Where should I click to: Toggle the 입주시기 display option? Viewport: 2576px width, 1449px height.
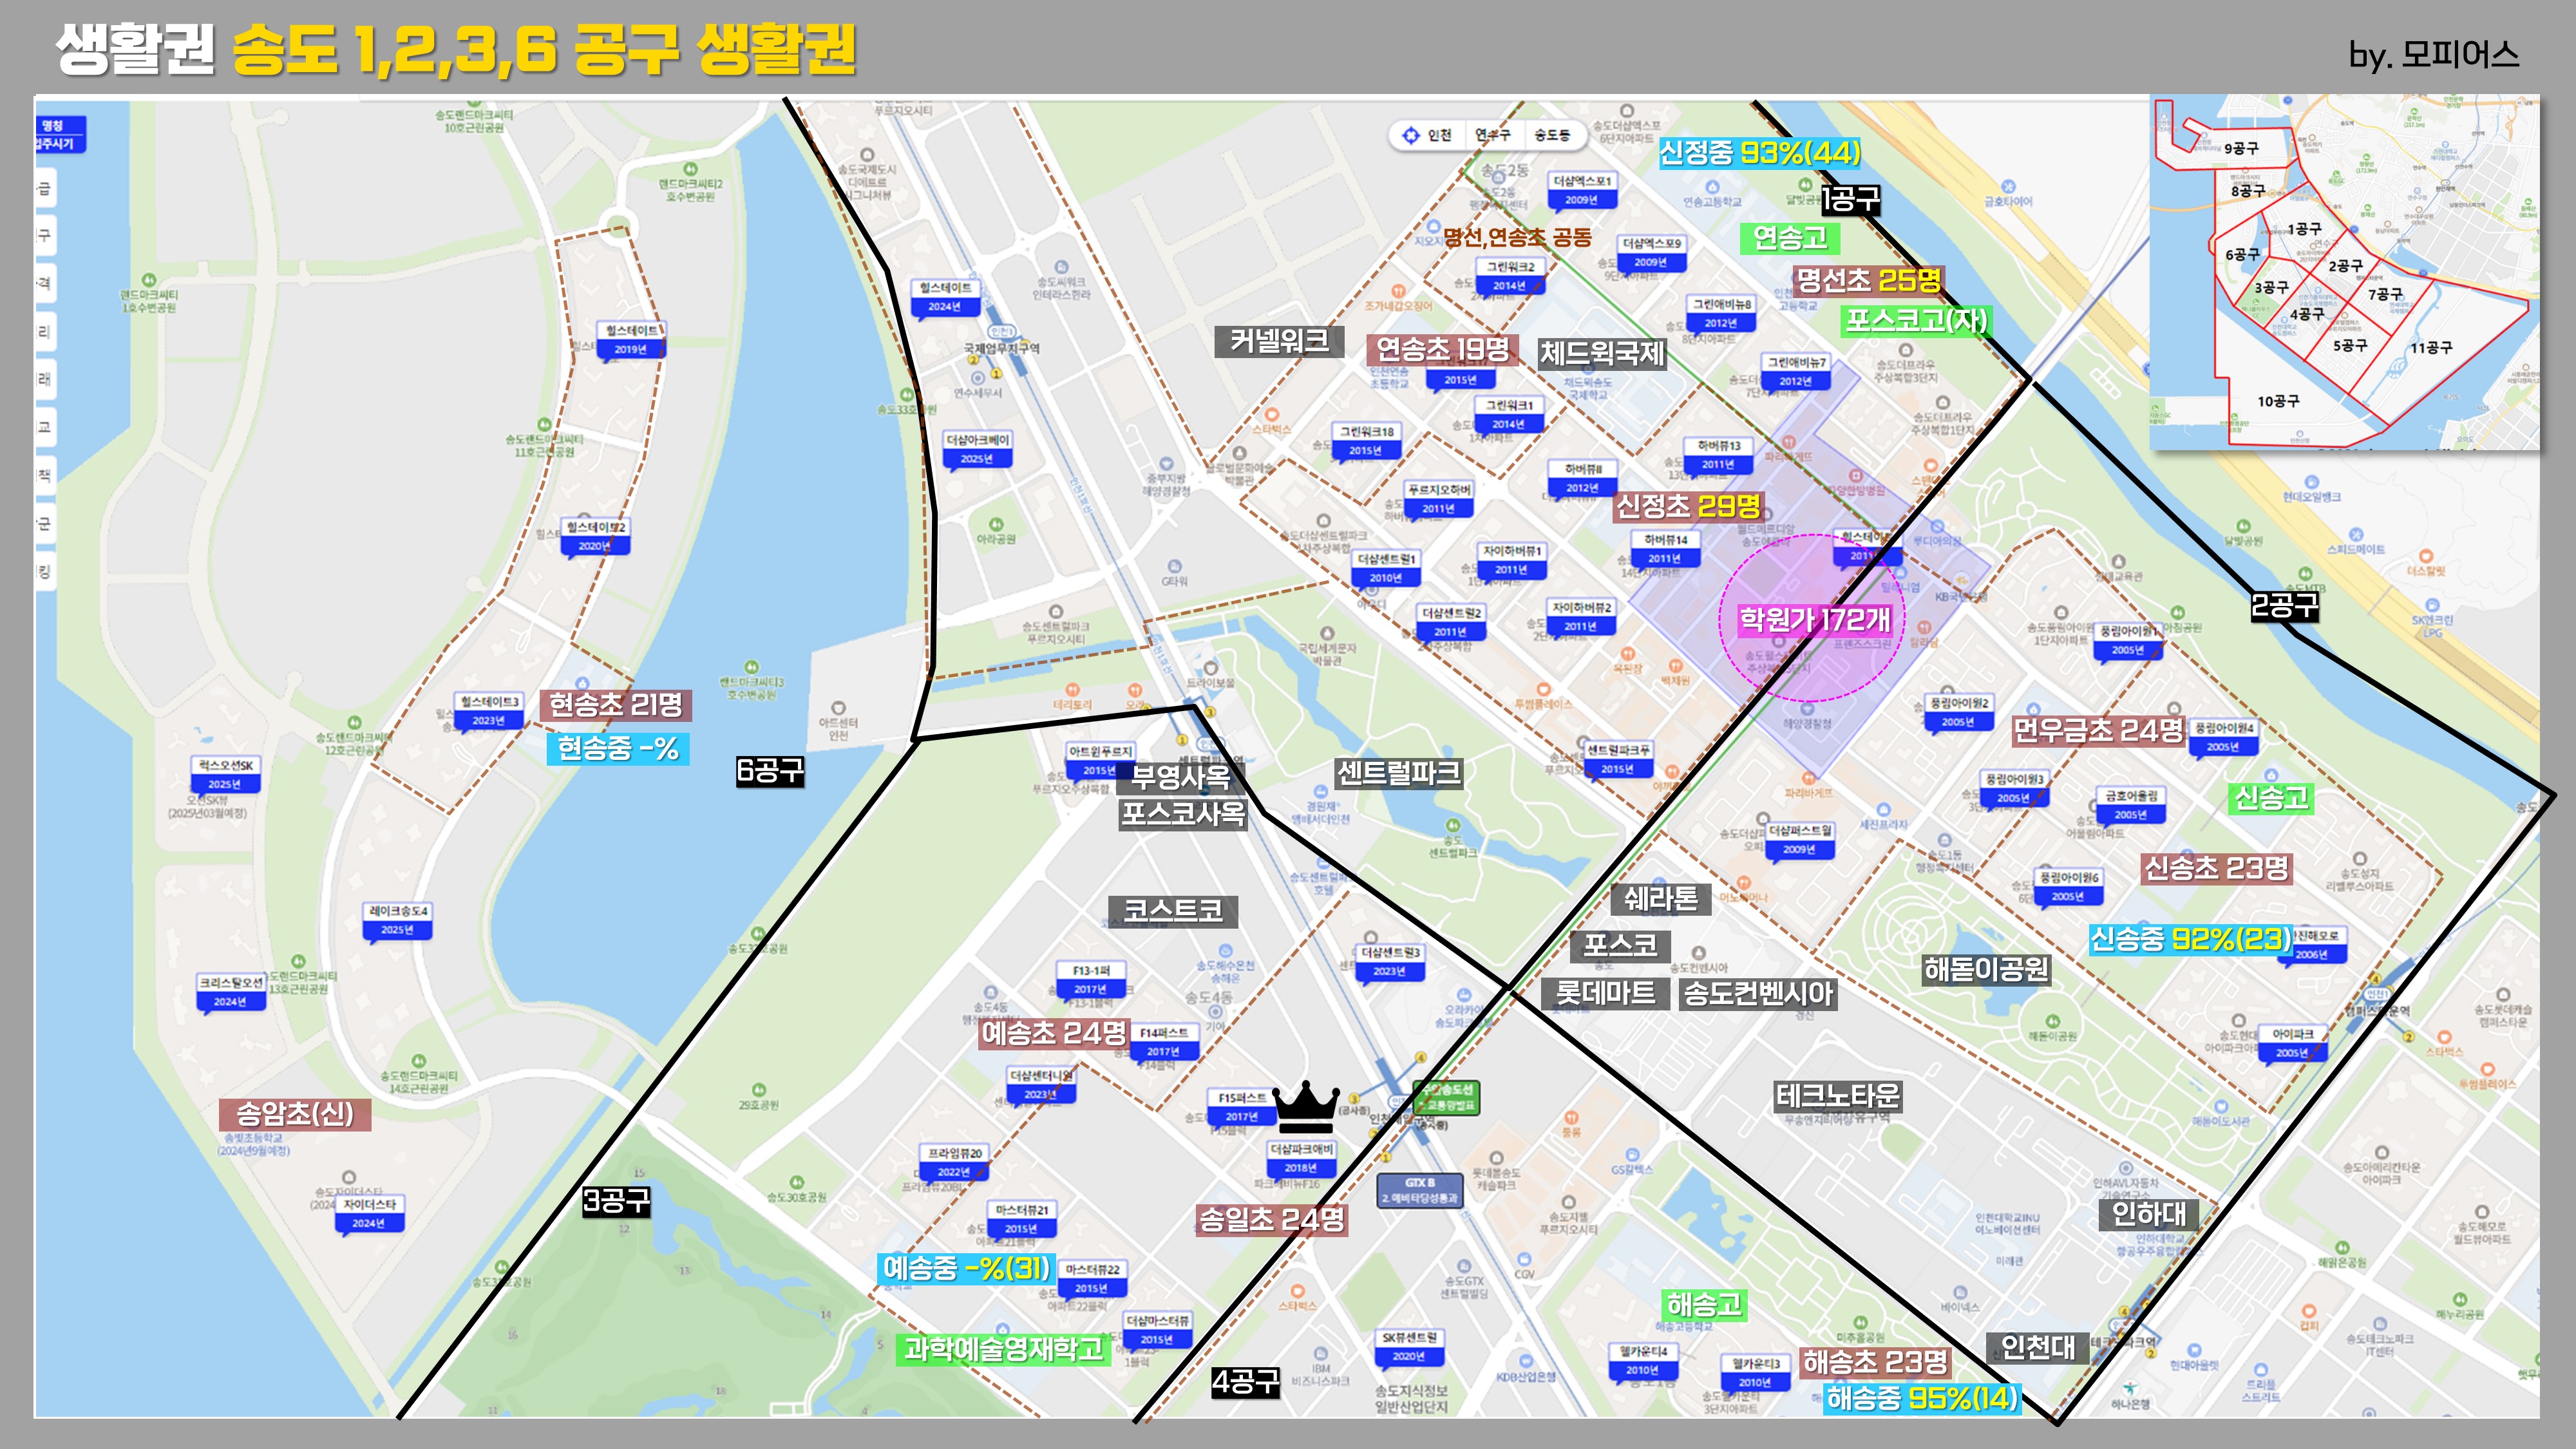pyautogui.click(x=56, y=144)
